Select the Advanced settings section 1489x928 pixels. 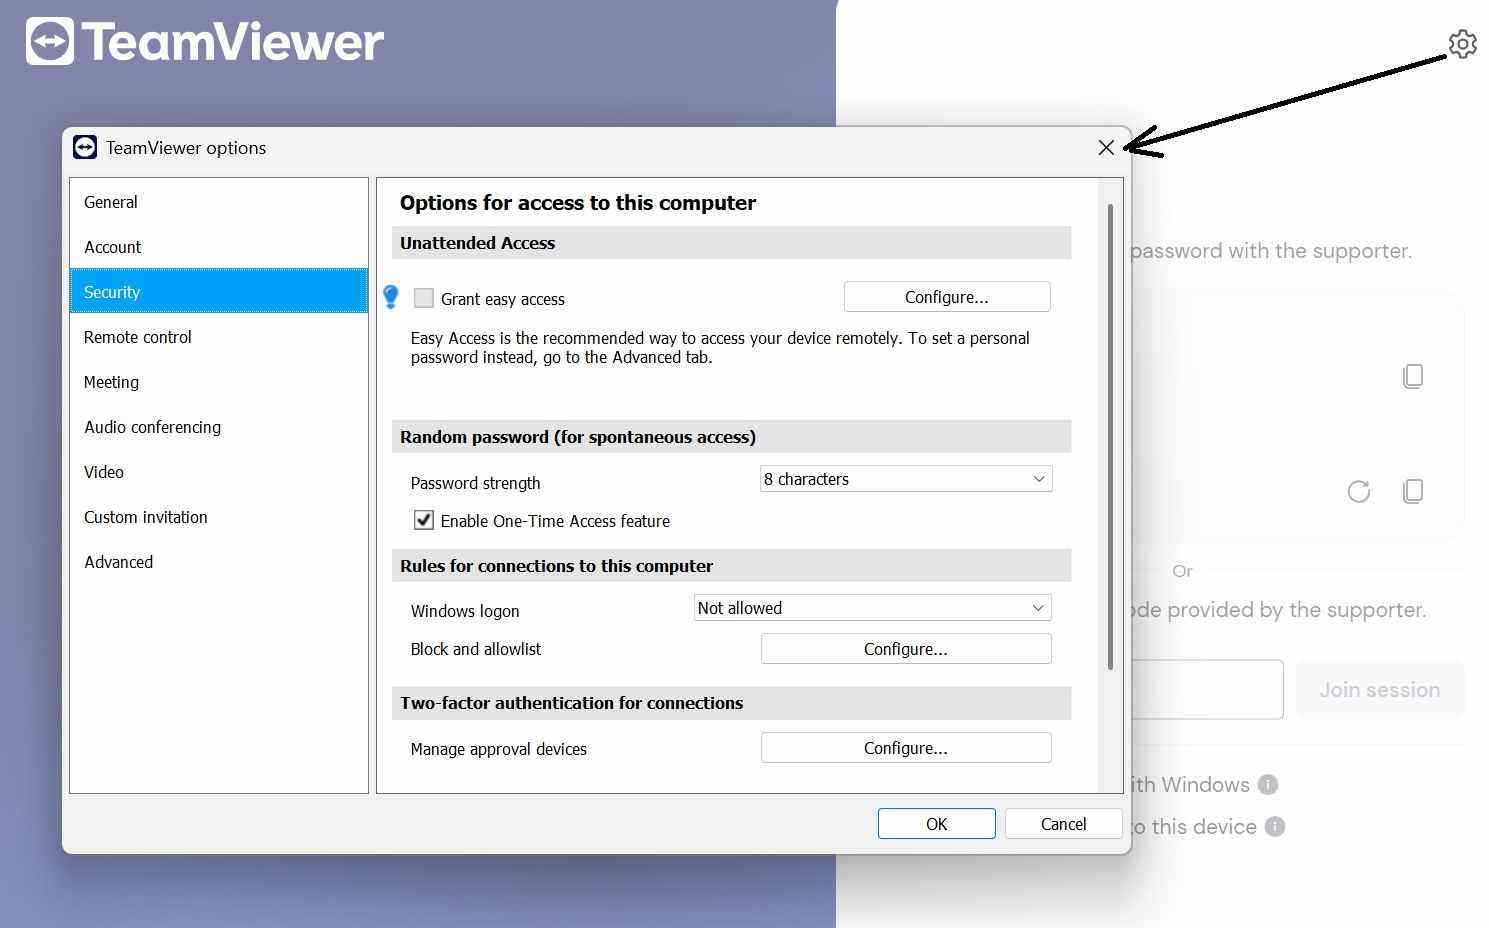coord(118,562)
